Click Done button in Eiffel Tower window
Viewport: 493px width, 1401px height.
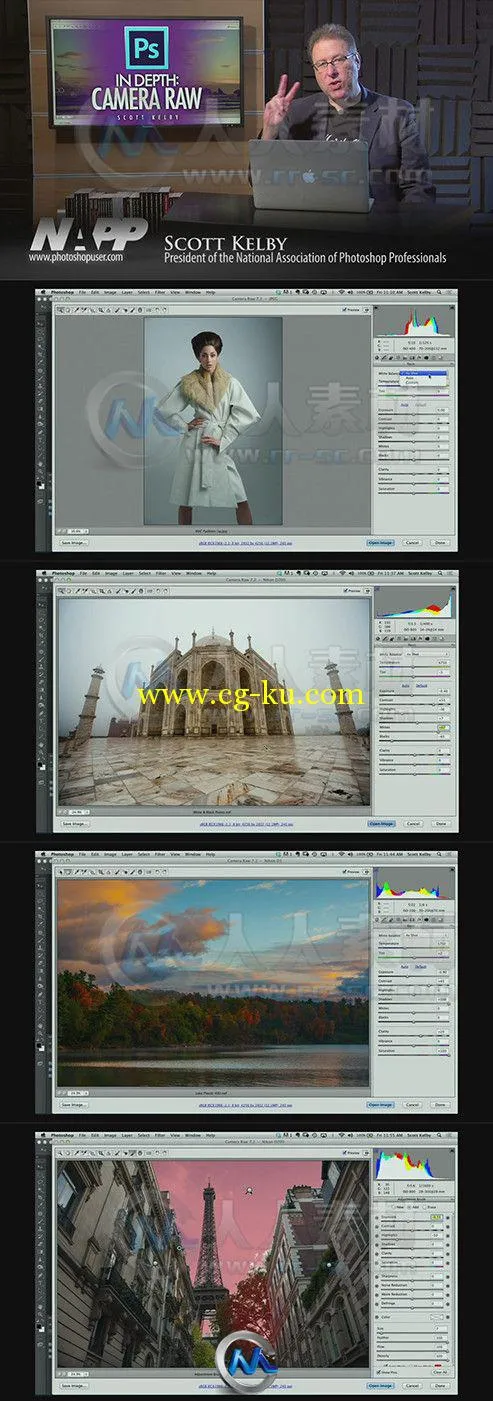point(440,1386)
